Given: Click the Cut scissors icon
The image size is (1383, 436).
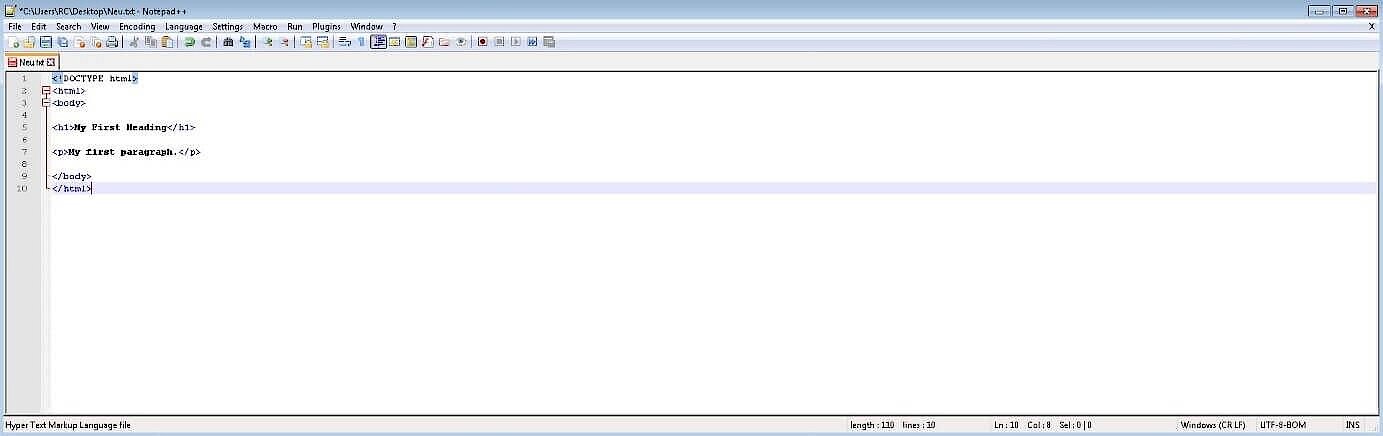Looking at the screenshot, I should click(134, 42).
